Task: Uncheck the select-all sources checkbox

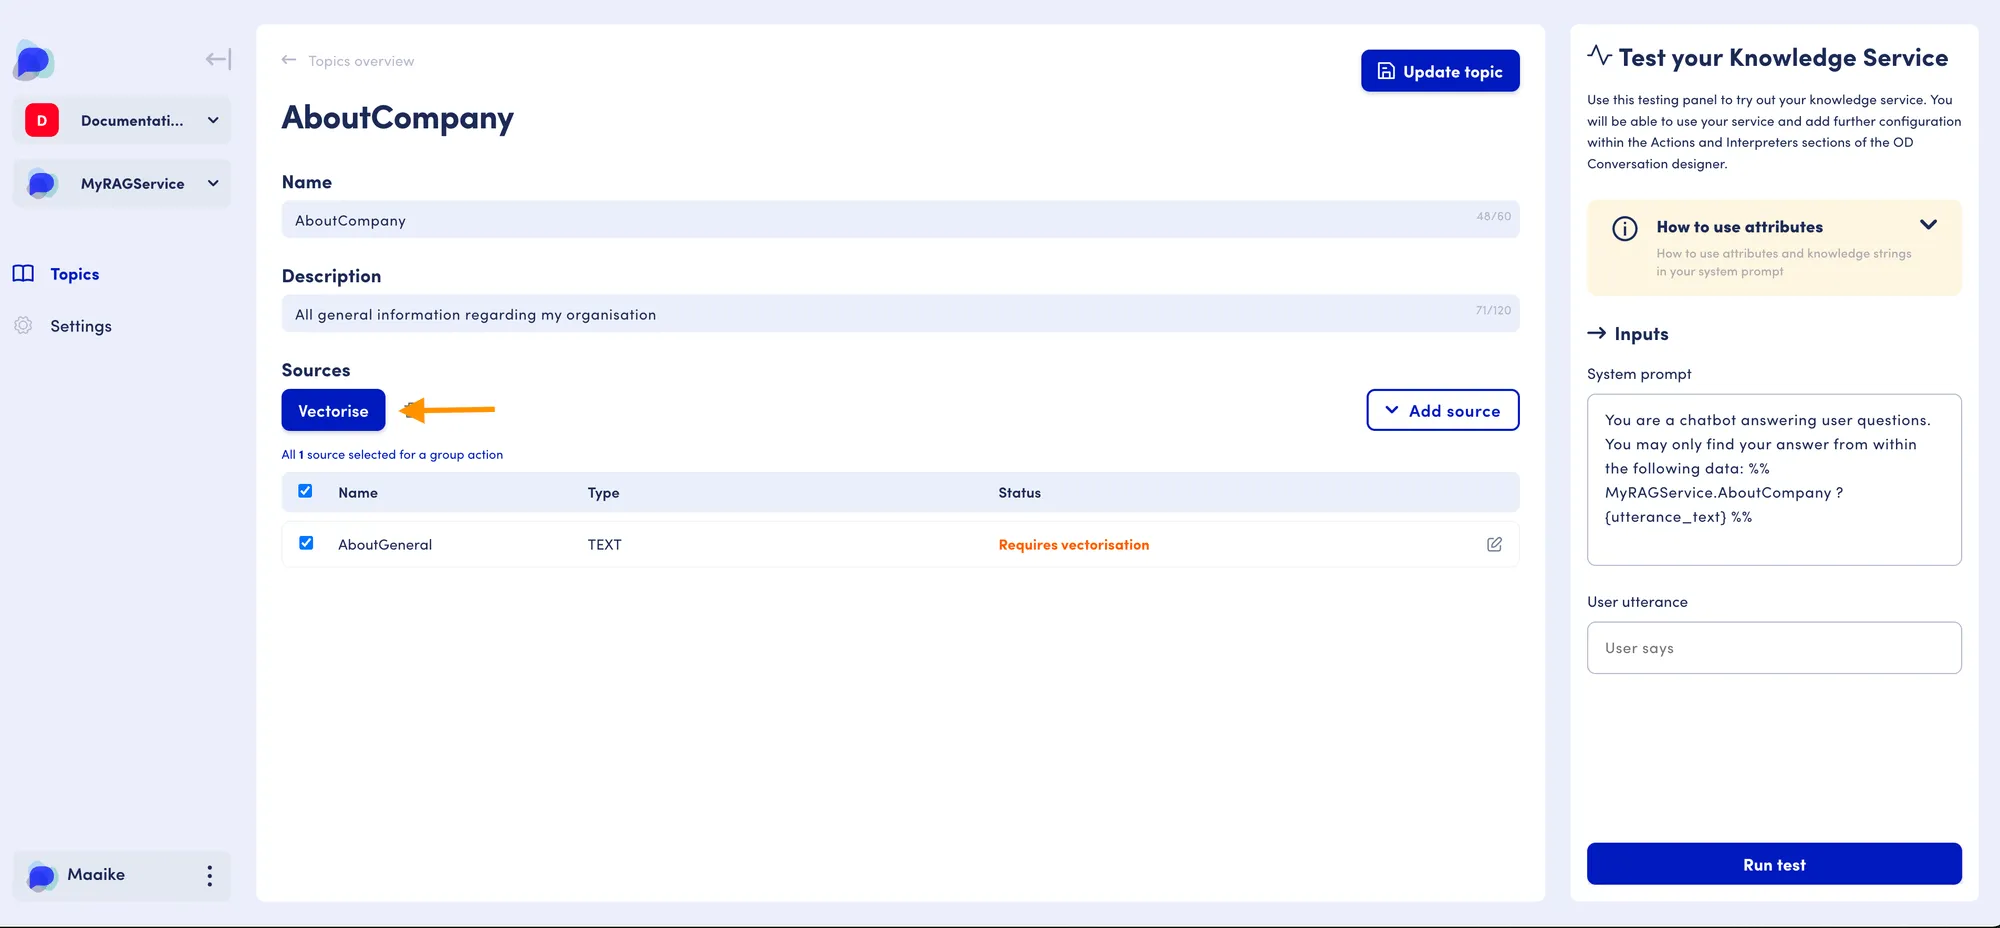Action: coord(305,491)
